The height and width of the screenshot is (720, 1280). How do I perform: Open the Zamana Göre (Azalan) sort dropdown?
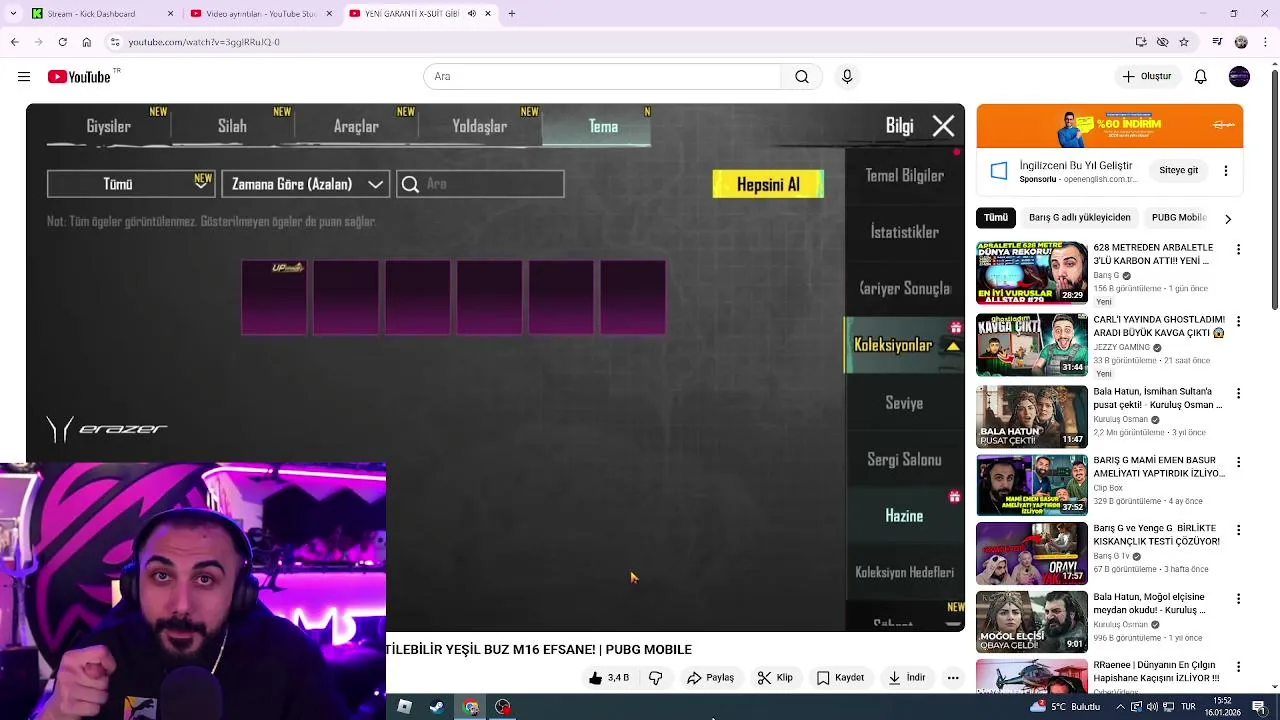pos(306,184)
